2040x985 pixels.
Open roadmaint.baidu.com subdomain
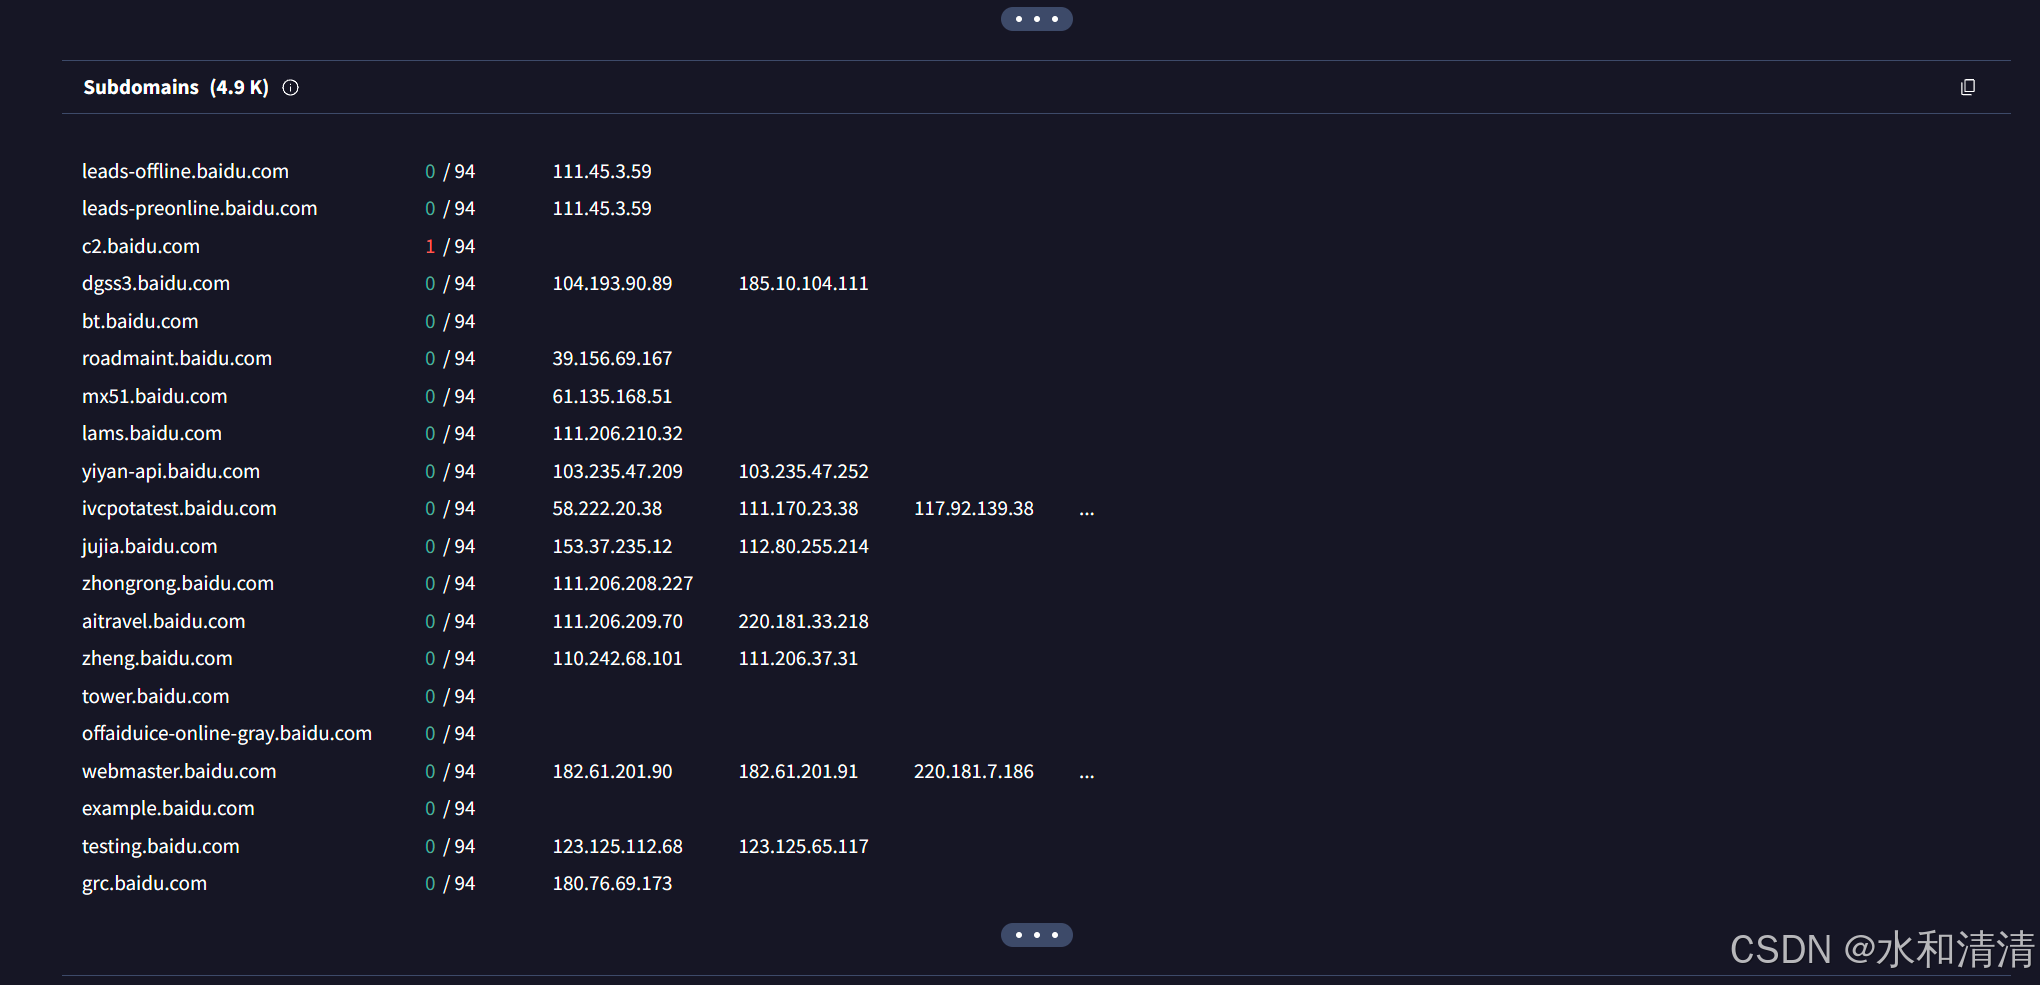click(177, 358)
